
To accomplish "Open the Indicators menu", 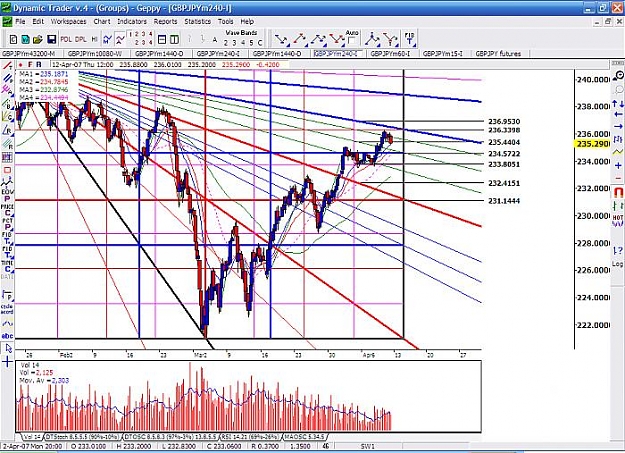I will click(132, 22).
